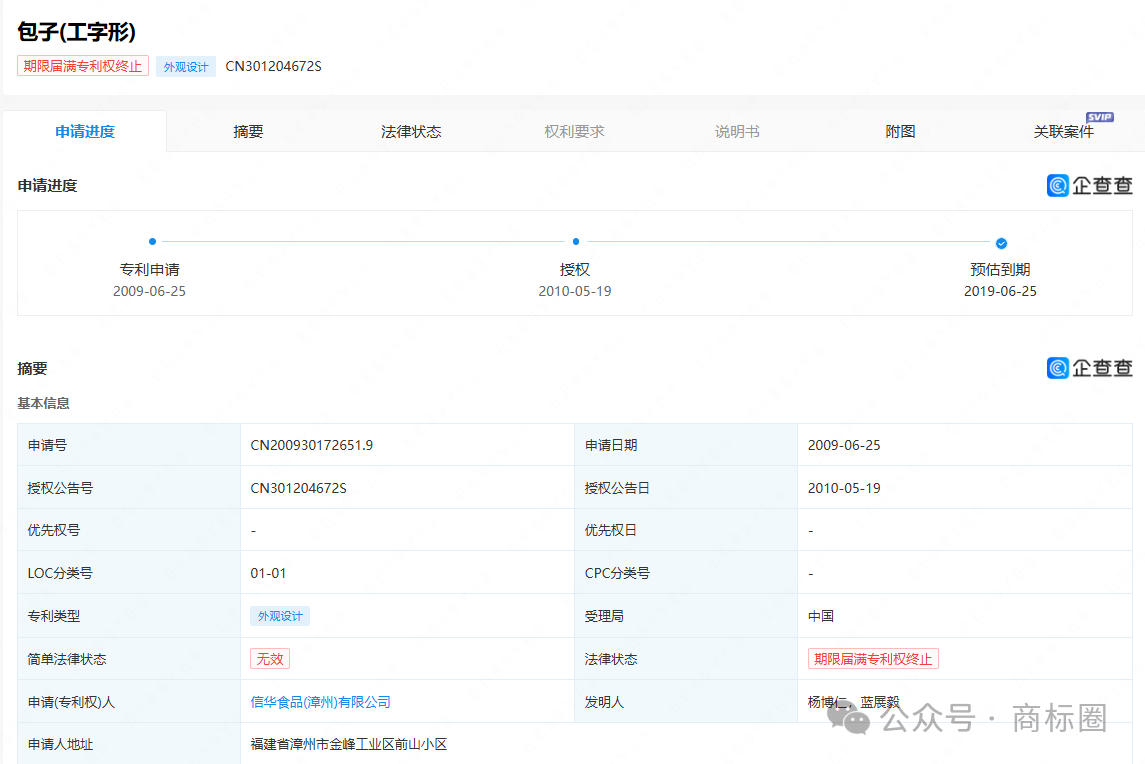Click the 专利申请 timeline dot

pos(152,241)
